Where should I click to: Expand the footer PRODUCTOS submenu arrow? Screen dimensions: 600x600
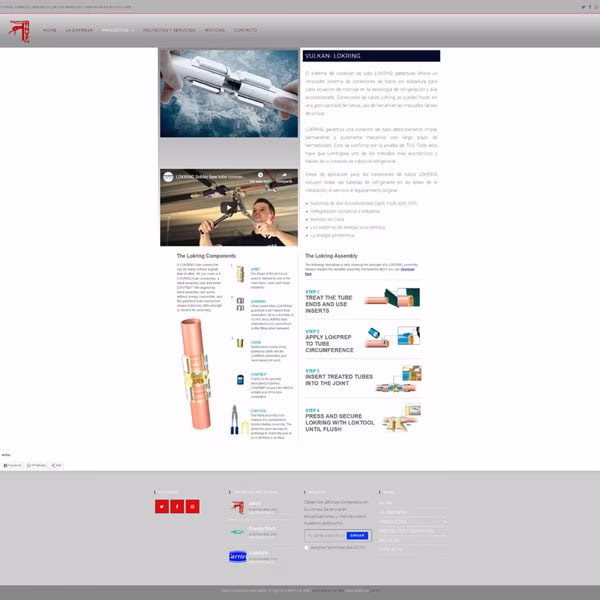(x=445, y=522)
